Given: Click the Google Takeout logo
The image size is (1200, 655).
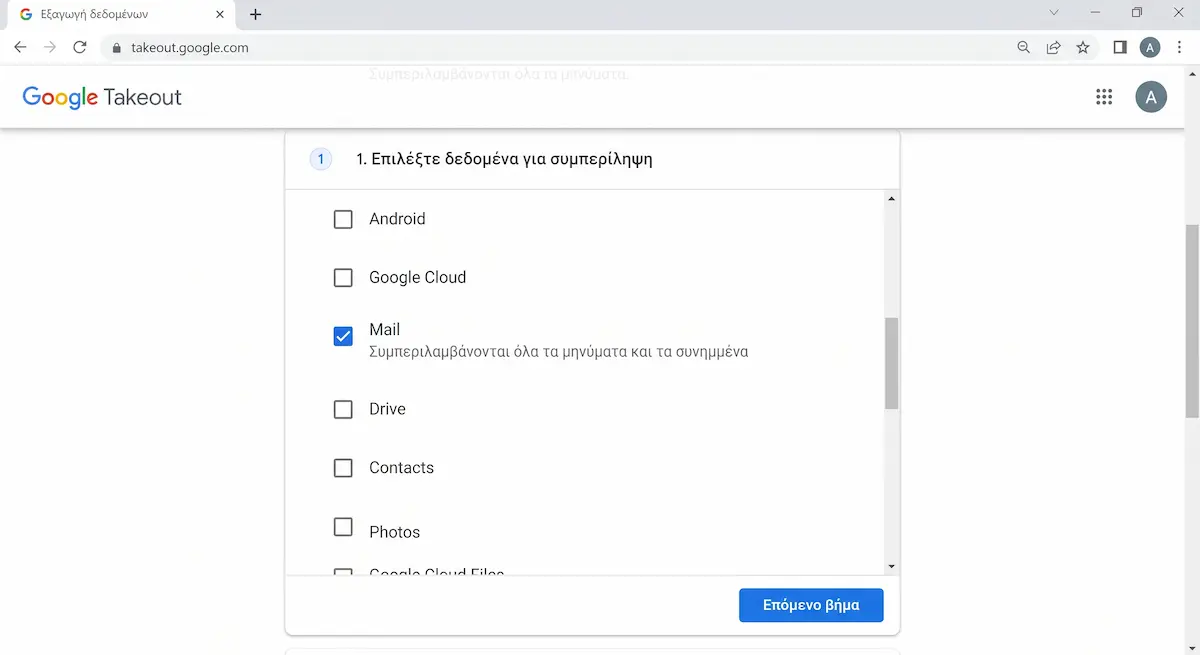Looking at the screenshot, I should click(x=102, y=97).
